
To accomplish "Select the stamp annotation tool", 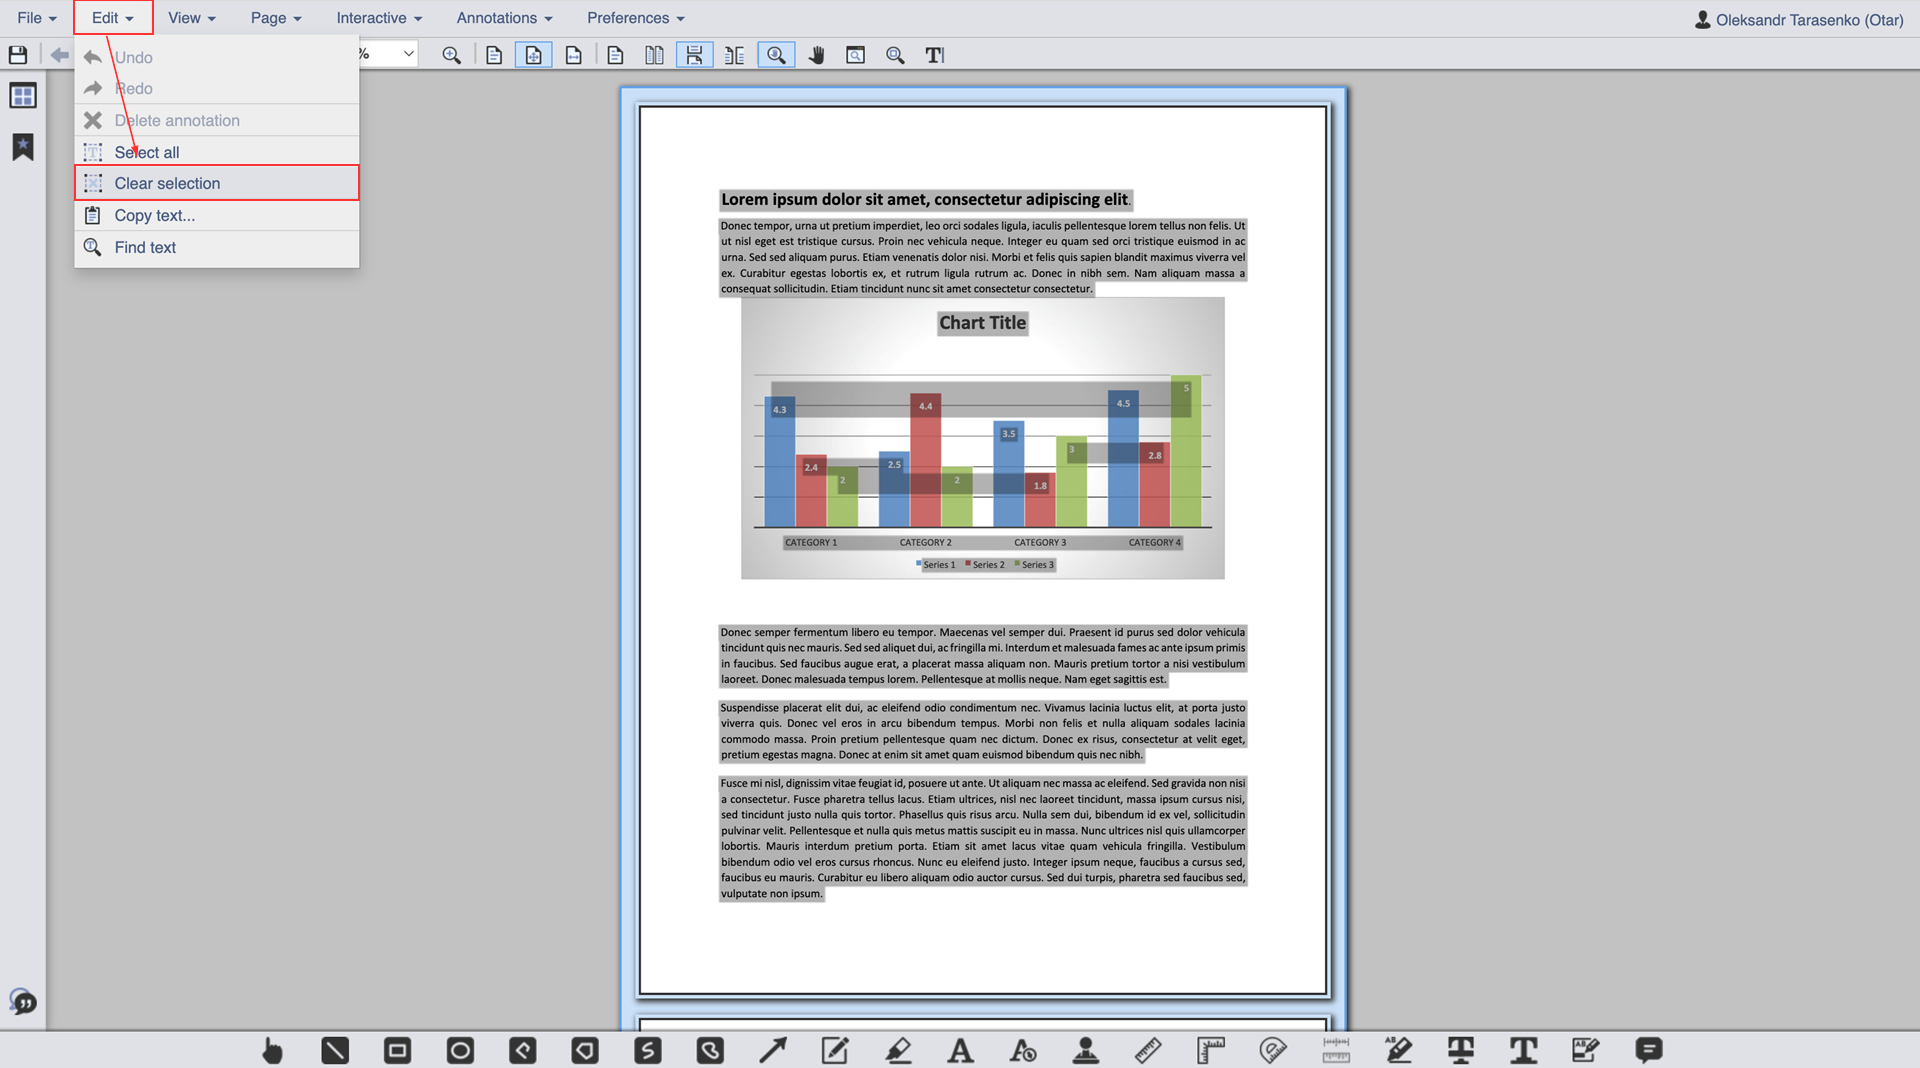I will [x=1085, y=1050].
